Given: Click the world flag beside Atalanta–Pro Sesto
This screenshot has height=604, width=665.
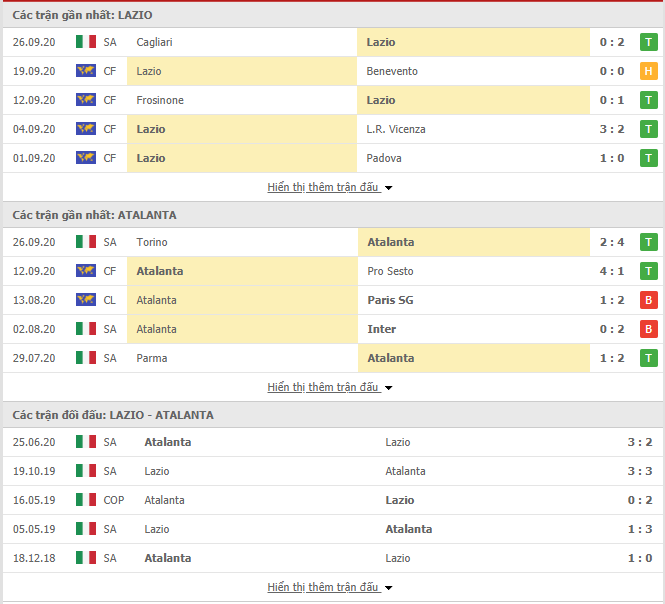Looking at the screenshot, I should (x=86, y=271).
